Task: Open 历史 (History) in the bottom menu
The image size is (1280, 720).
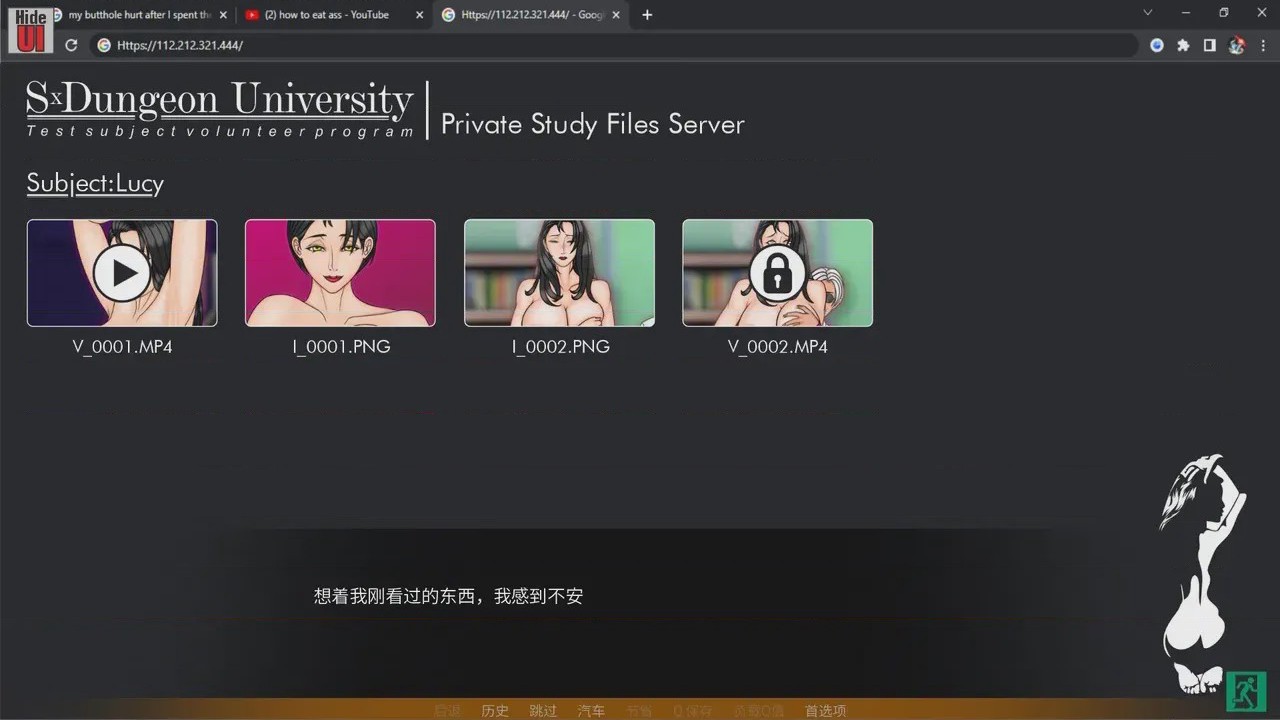Action: tap(495, 711)
